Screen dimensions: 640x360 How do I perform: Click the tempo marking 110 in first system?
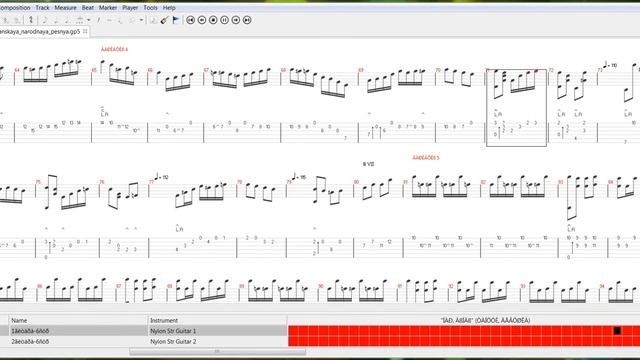point(610,65)
